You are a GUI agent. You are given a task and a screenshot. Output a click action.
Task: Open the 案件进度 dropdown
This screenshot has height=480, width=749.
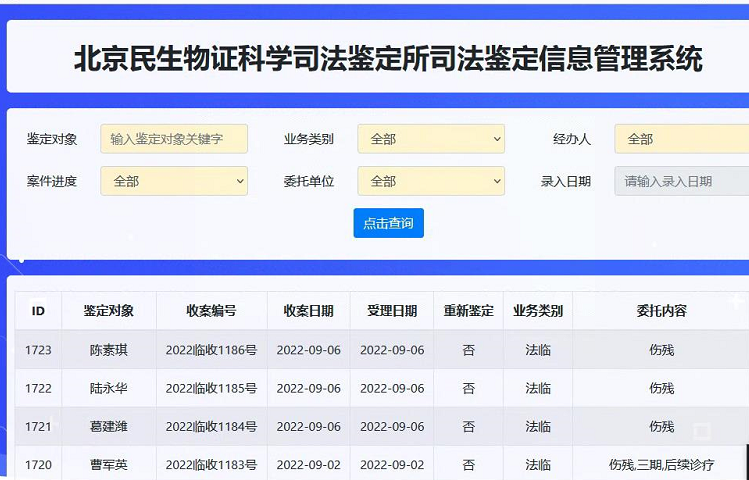tap(174, 181)
